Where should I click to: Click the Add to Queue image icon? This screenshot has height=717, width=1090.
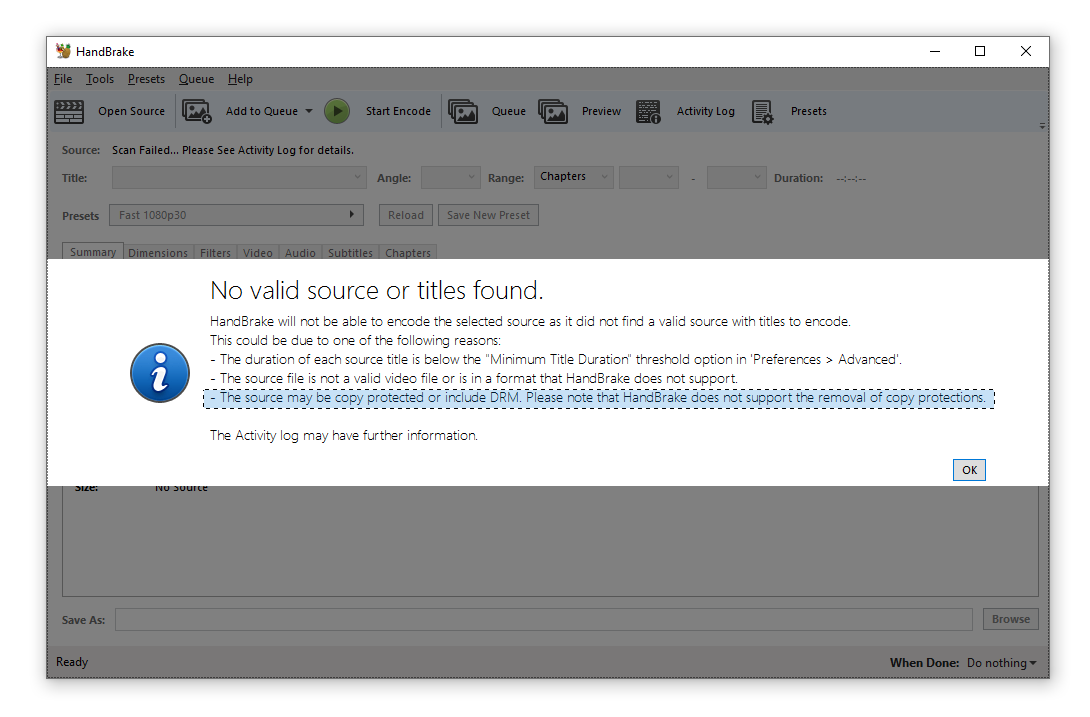(197, 111)
